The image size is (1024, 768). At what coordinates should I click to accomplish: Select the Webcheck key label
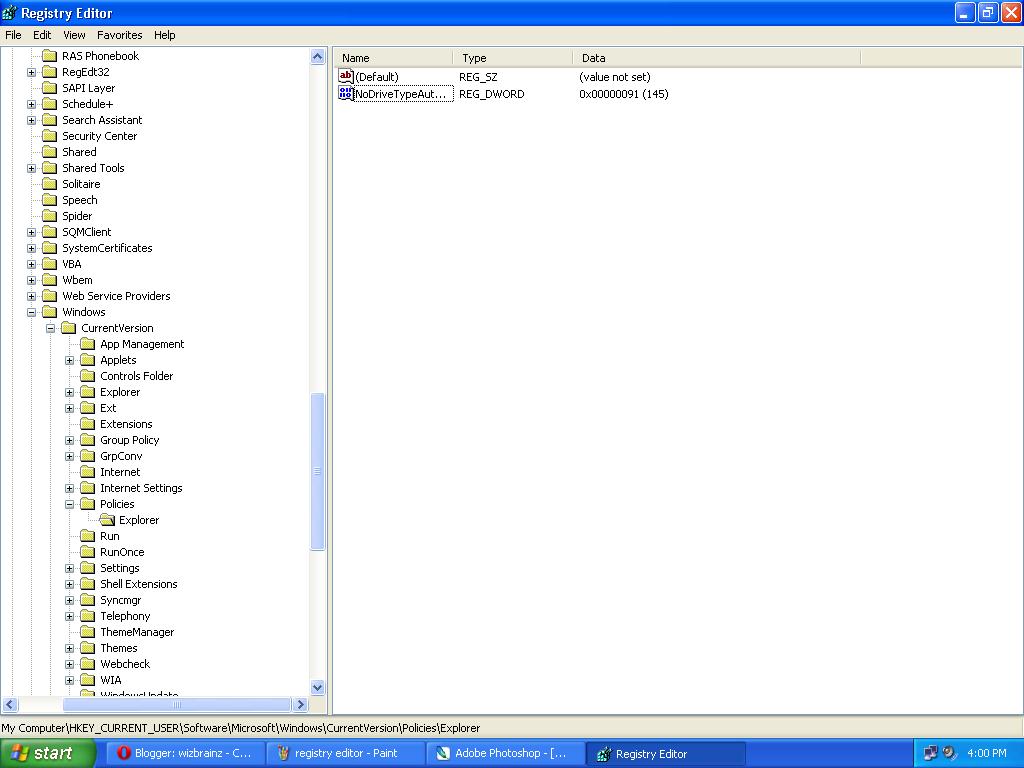coord(125,664)
